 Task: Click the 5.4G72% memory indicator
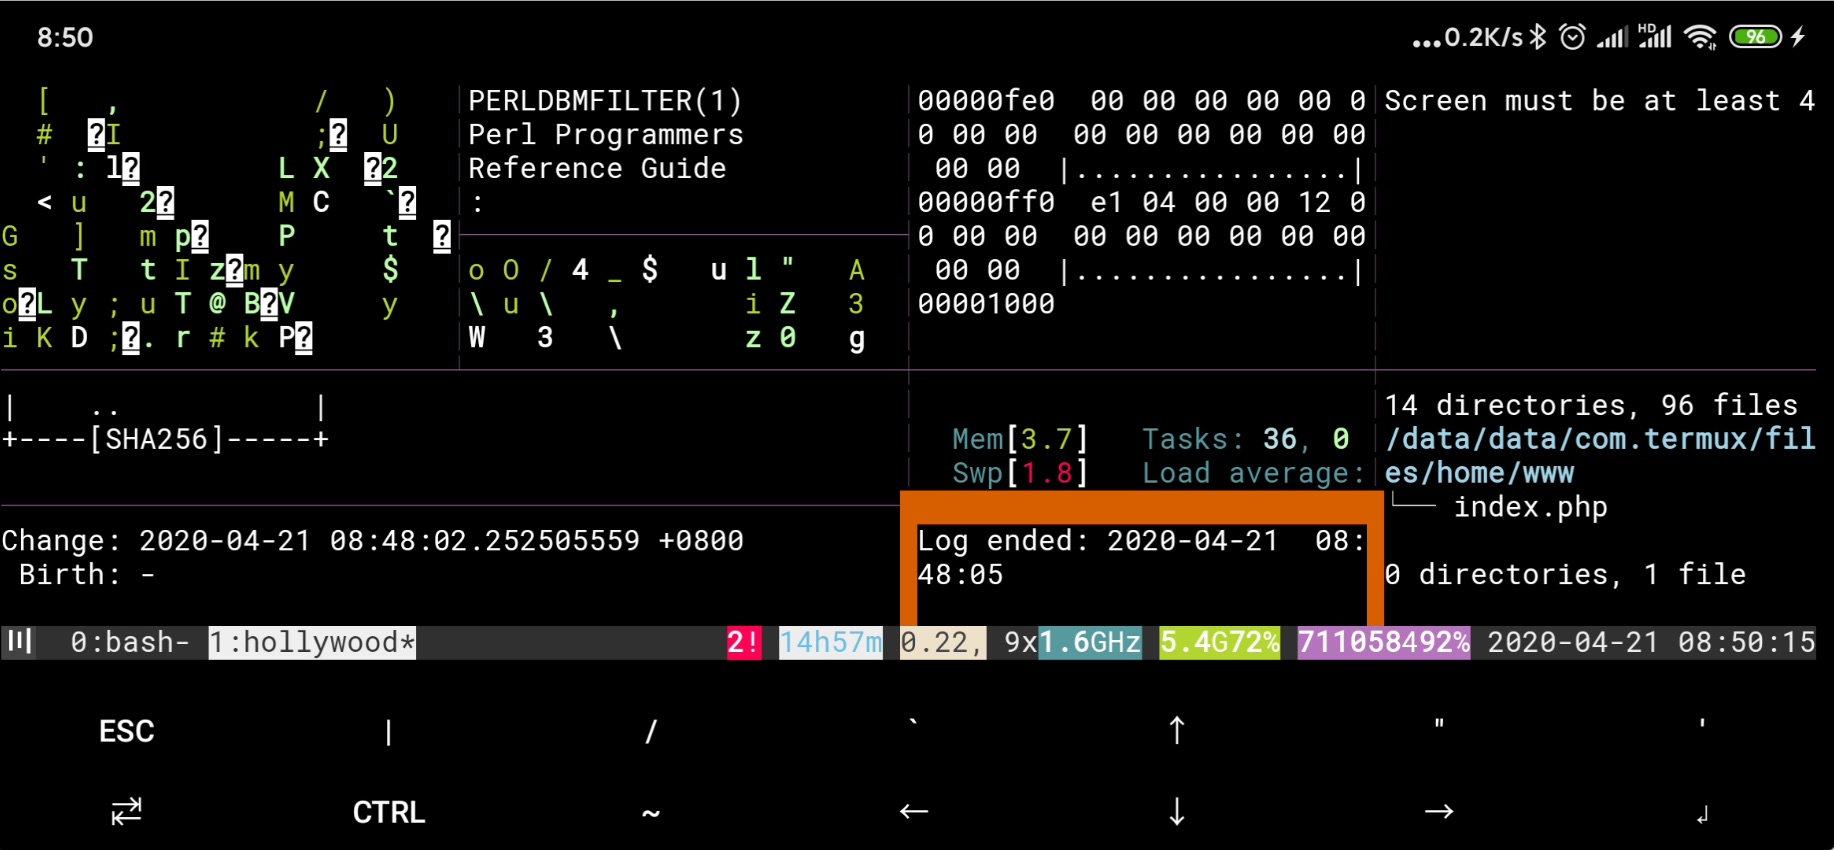tap(1219, 642)
